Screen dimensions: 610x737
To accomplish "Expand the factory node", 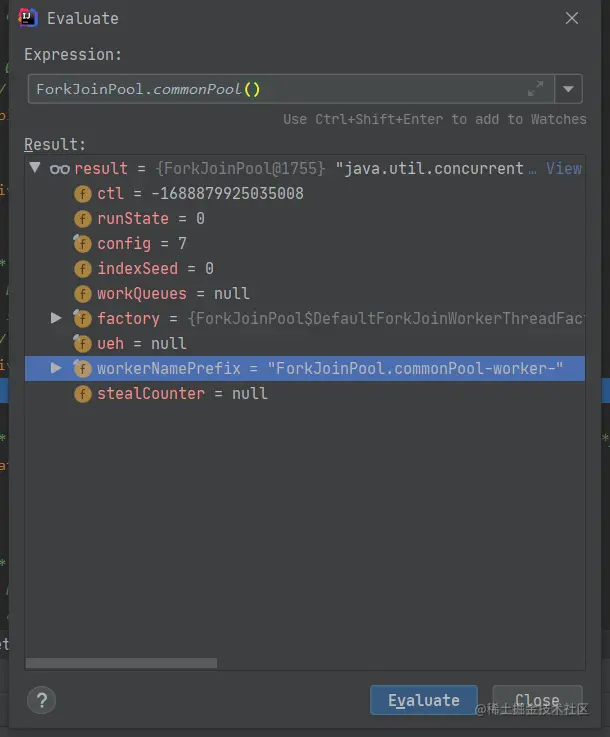I will pyautogui.click(x=56, y=318).
